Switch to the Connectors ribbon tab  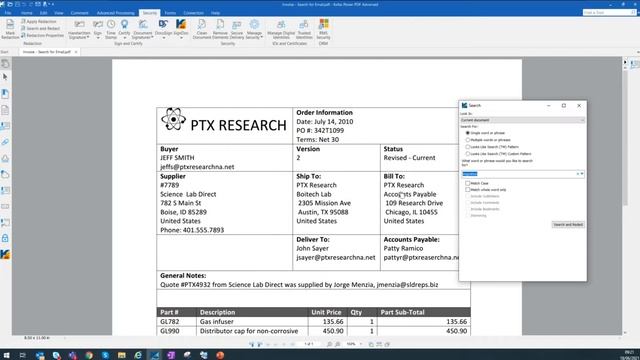(x=193, y=13)
